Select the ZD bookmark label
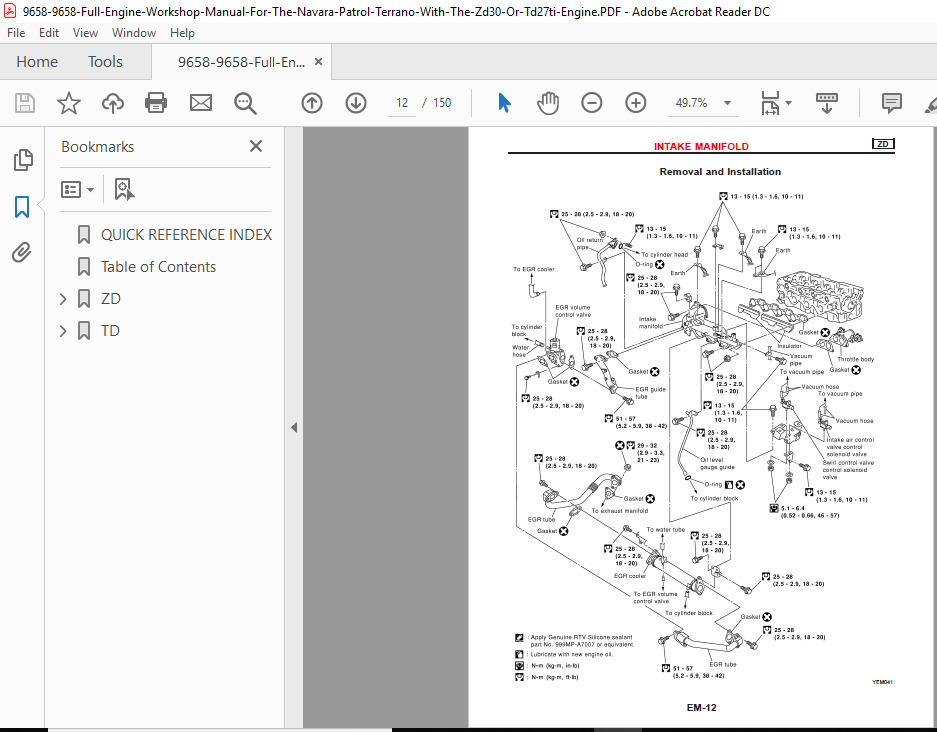 click(x=111, y=299)
